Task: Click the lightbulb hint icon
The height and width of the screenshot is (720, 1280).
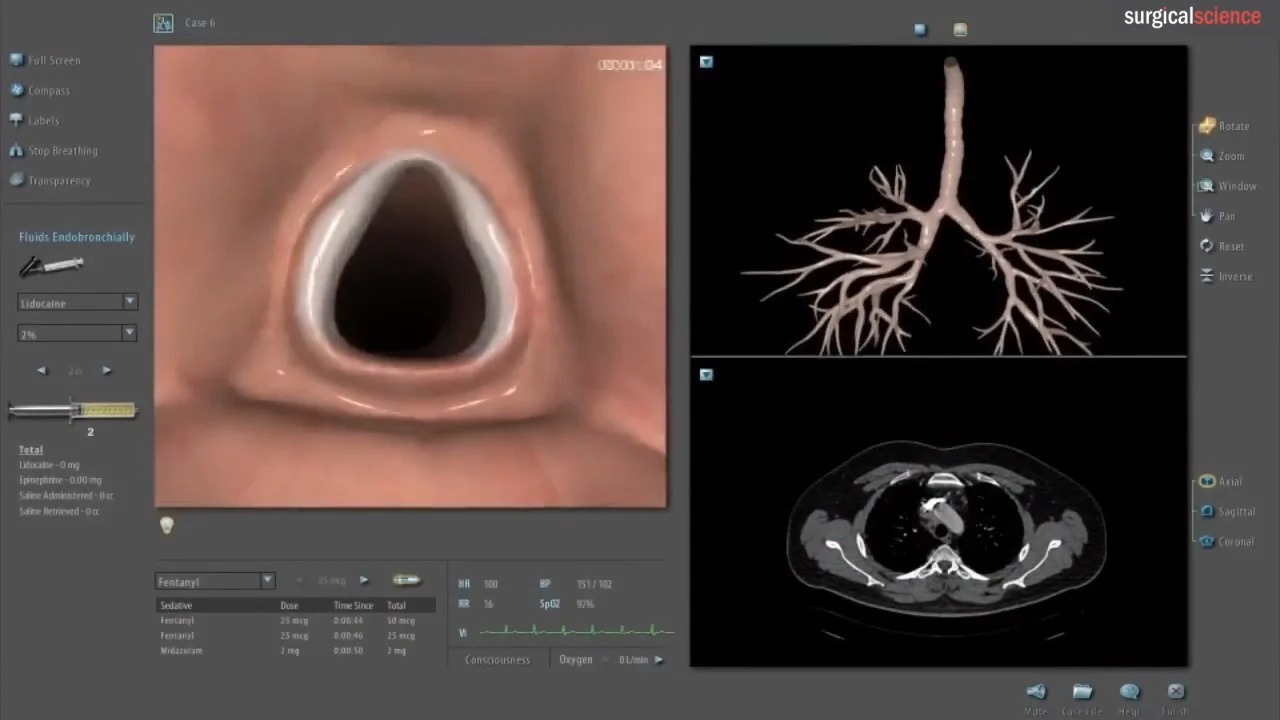Action: (166, 525)
